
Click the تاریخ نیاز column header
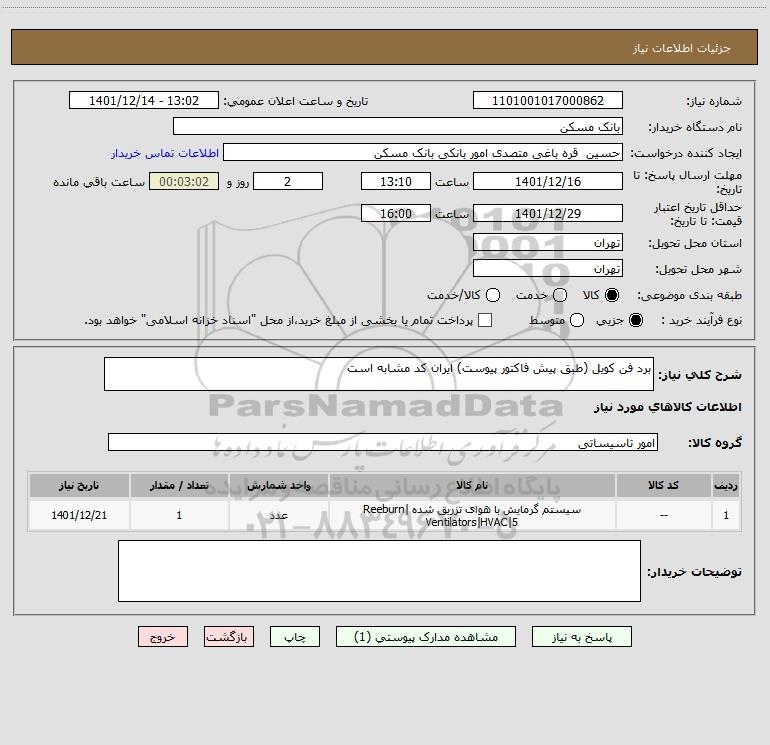(x=79, y=486)
